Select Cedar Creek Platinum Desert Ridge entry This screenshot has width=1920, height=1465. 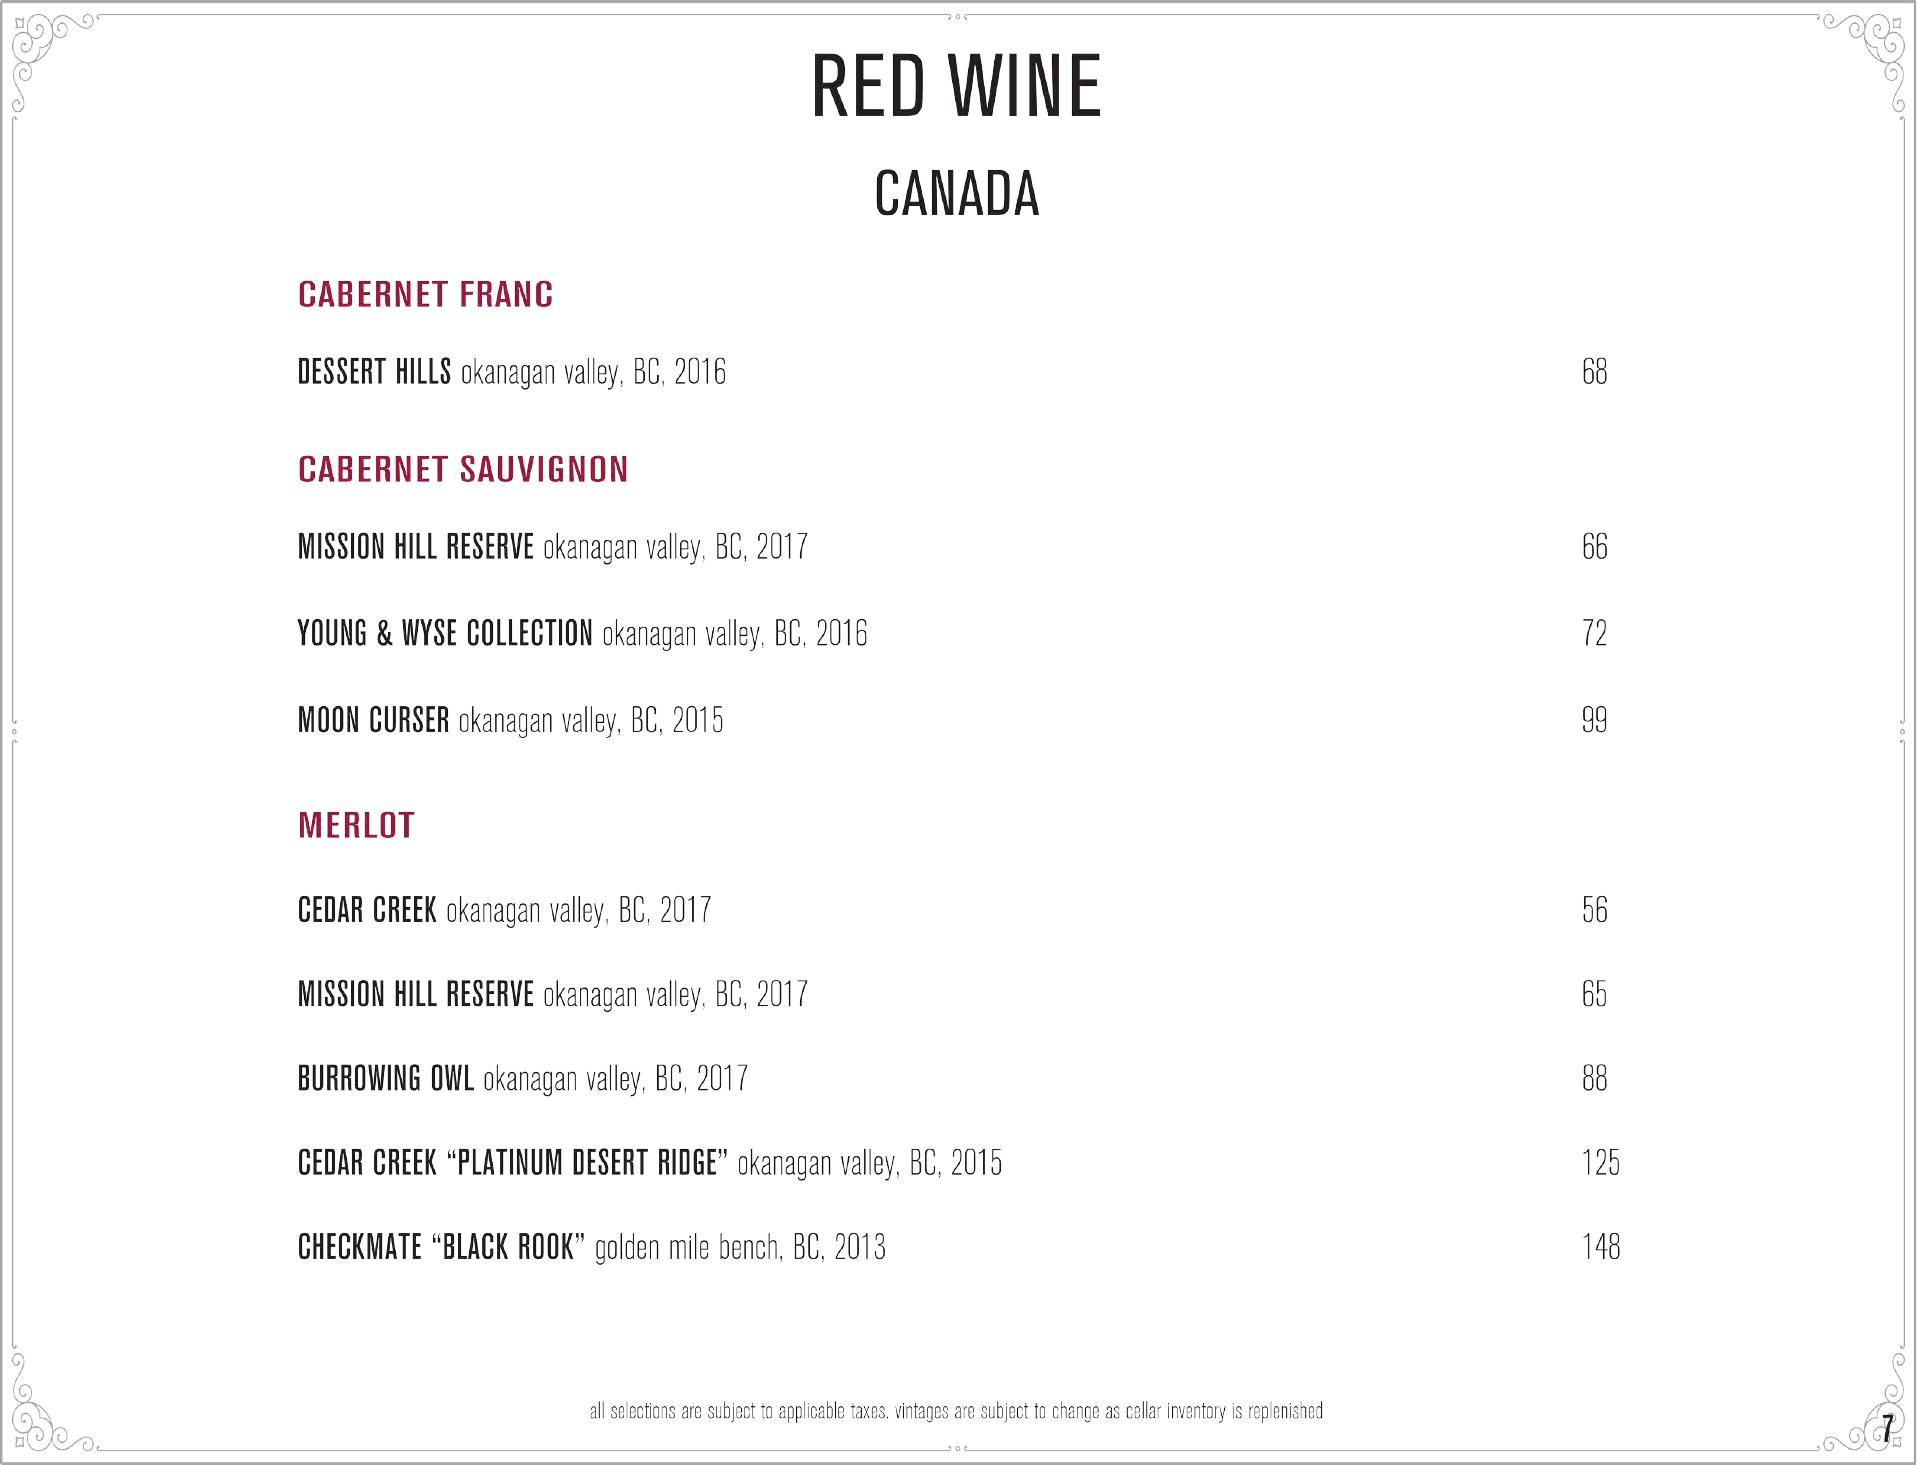(x=650, y=1163)
